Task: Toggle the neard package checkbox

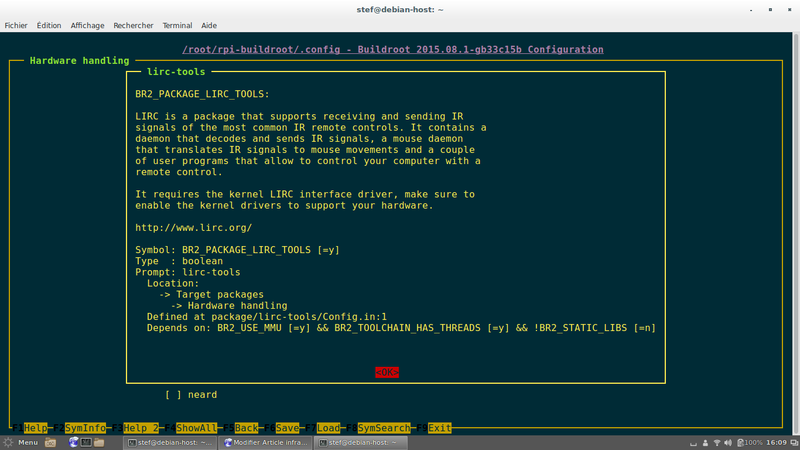Action: (173, 394)
